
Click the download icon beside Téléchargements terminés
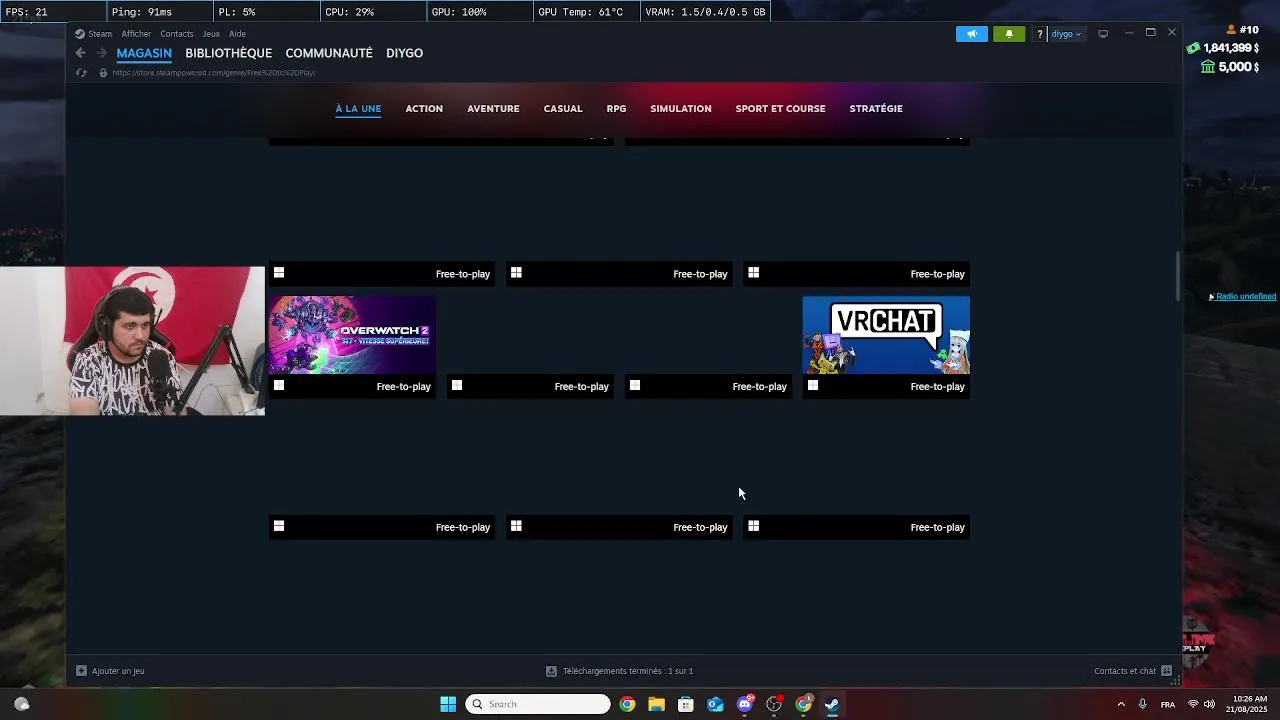(x=551, y=671)
